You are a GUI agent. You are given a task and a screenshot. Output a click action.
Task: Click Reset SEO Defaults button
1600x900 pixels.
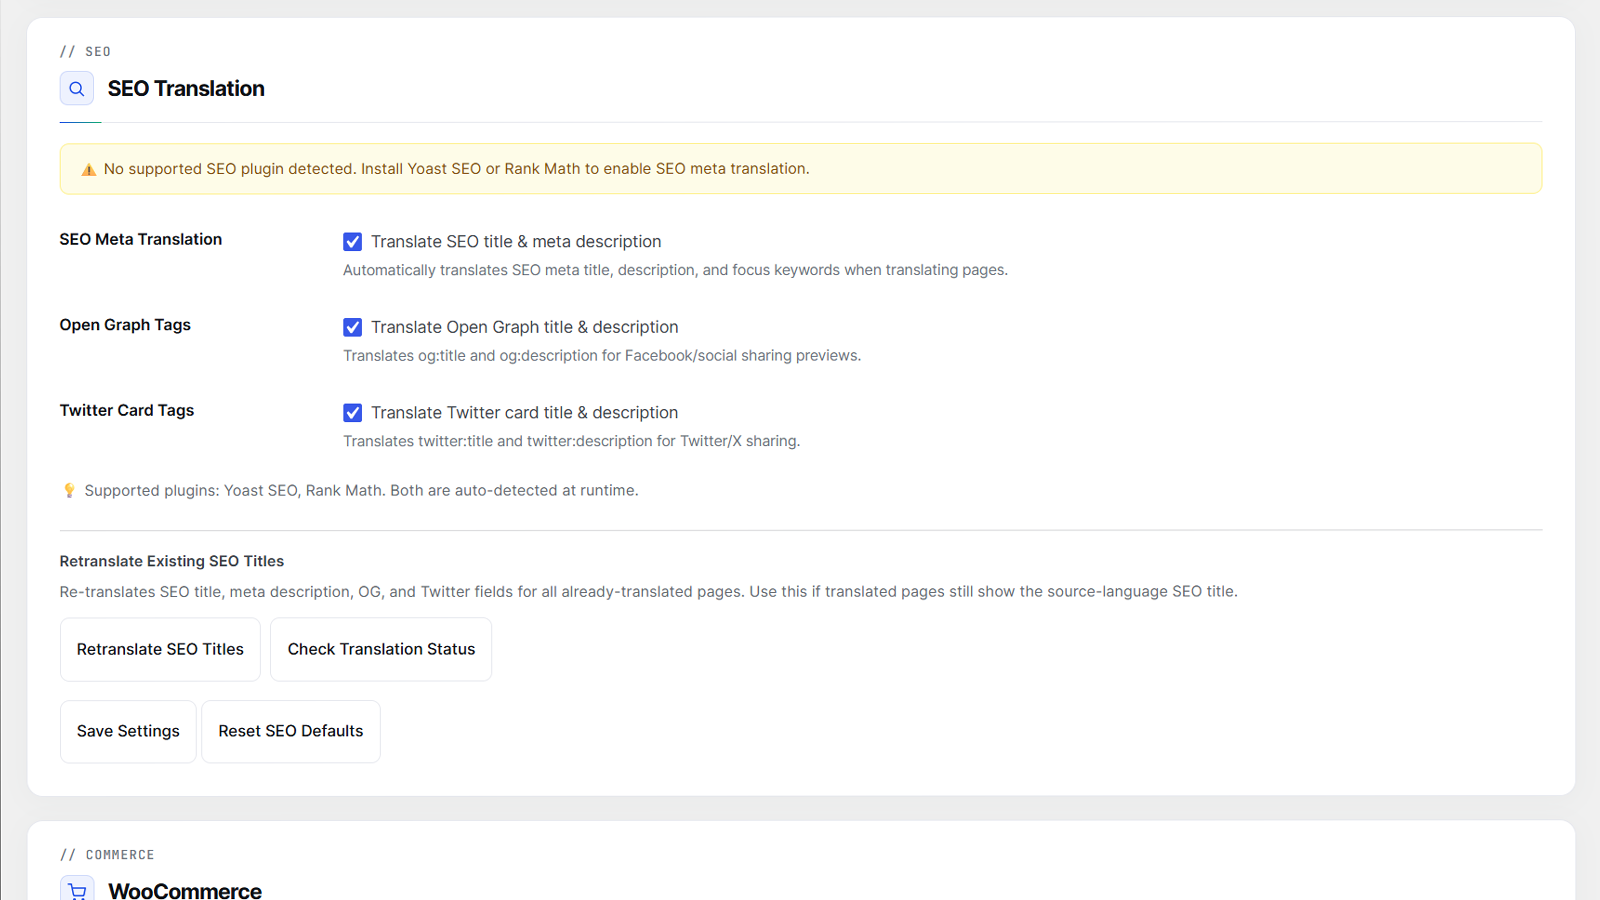[291, 732]
